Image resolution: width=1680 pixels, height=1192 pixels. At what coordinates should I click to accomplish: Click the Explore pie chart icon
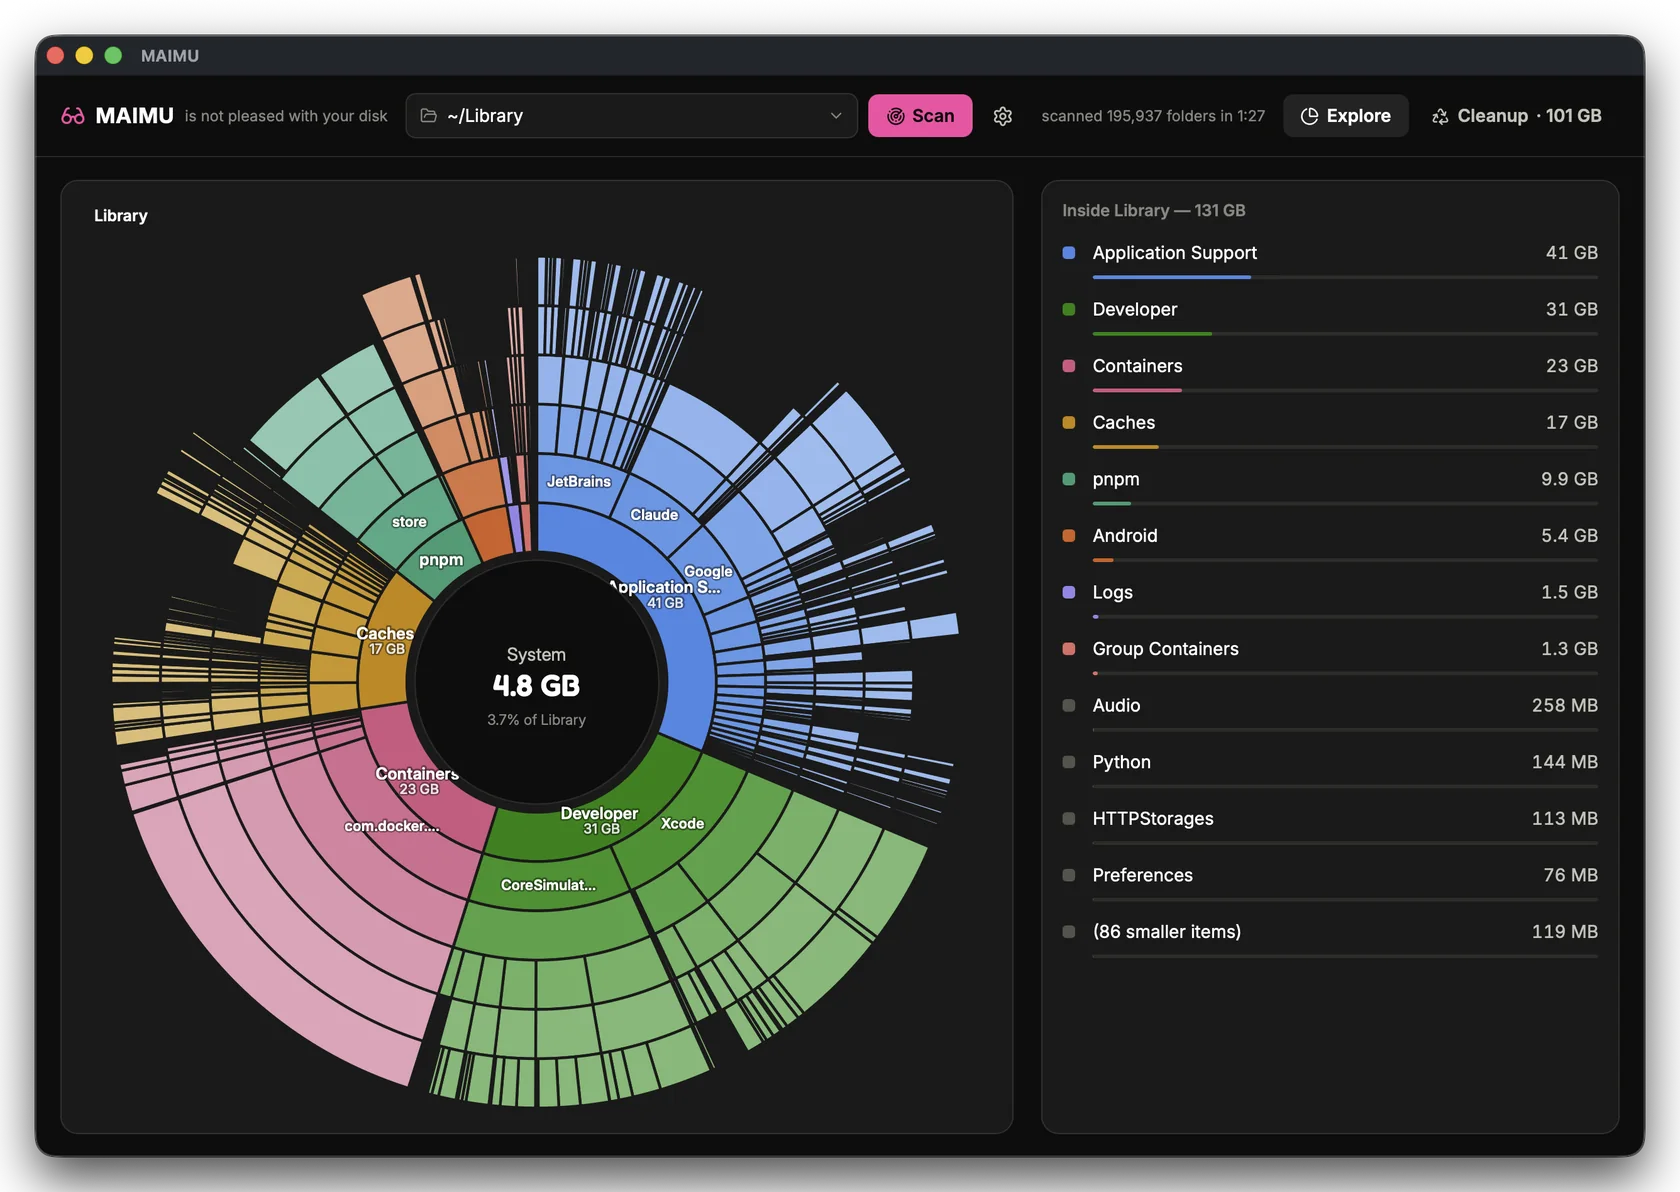1309,116
